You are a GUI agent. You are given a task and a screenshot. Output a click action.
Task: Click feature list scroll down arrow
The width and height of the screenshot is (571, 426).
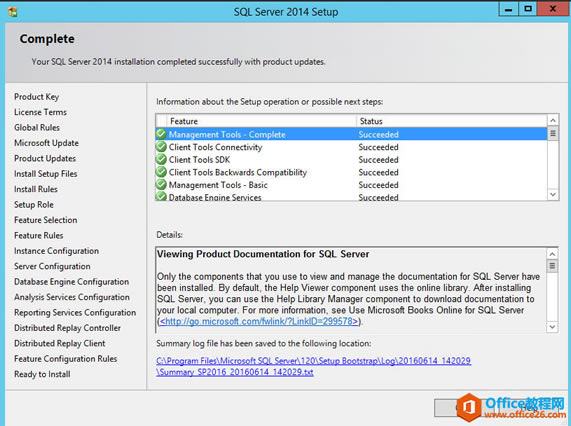(x=553, y=194)
